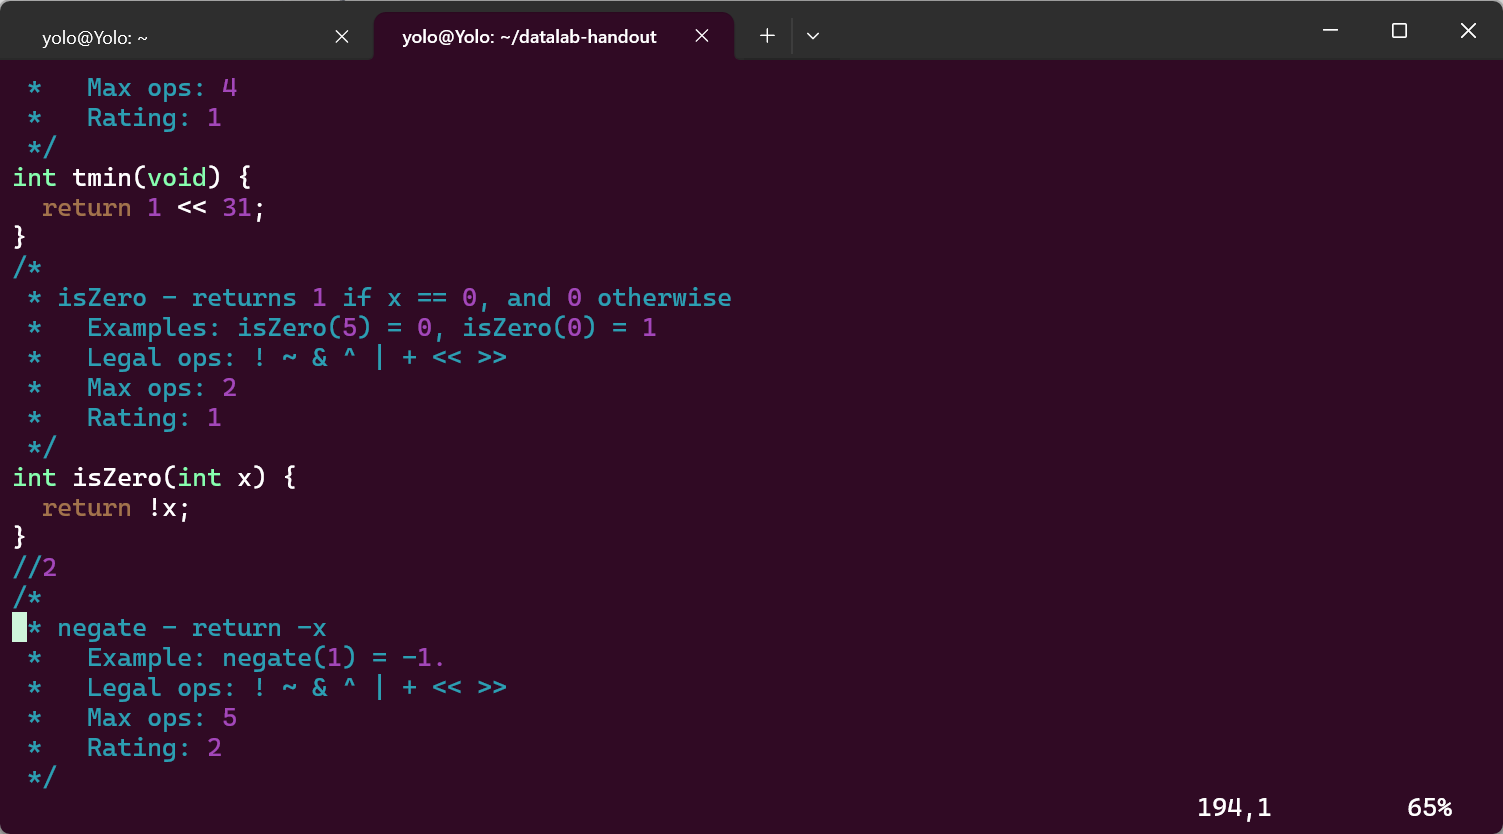Place cursor on the tmin function name

click(102, 178)
